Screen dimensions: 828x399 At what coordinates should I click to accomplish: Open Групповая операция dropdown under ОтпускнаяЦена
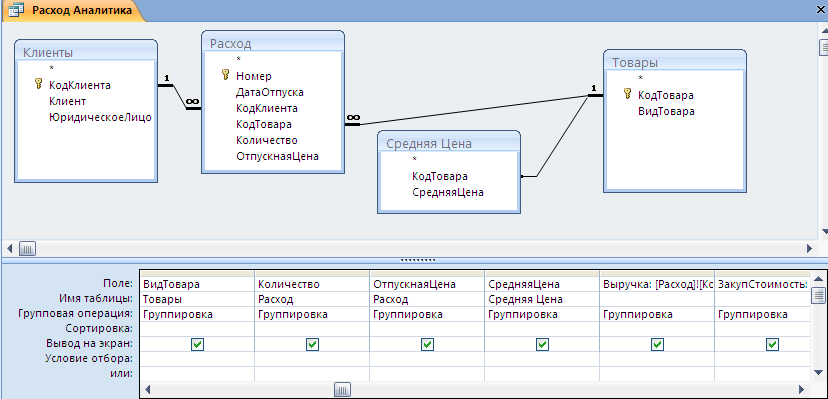click(x=427, y=314)
